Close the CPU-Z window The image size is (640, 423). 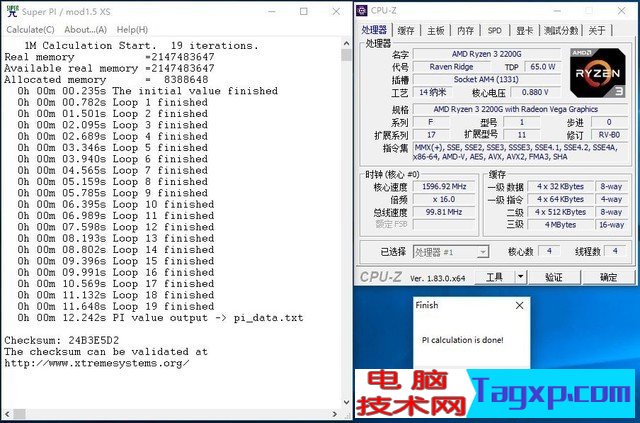[621, 11]
